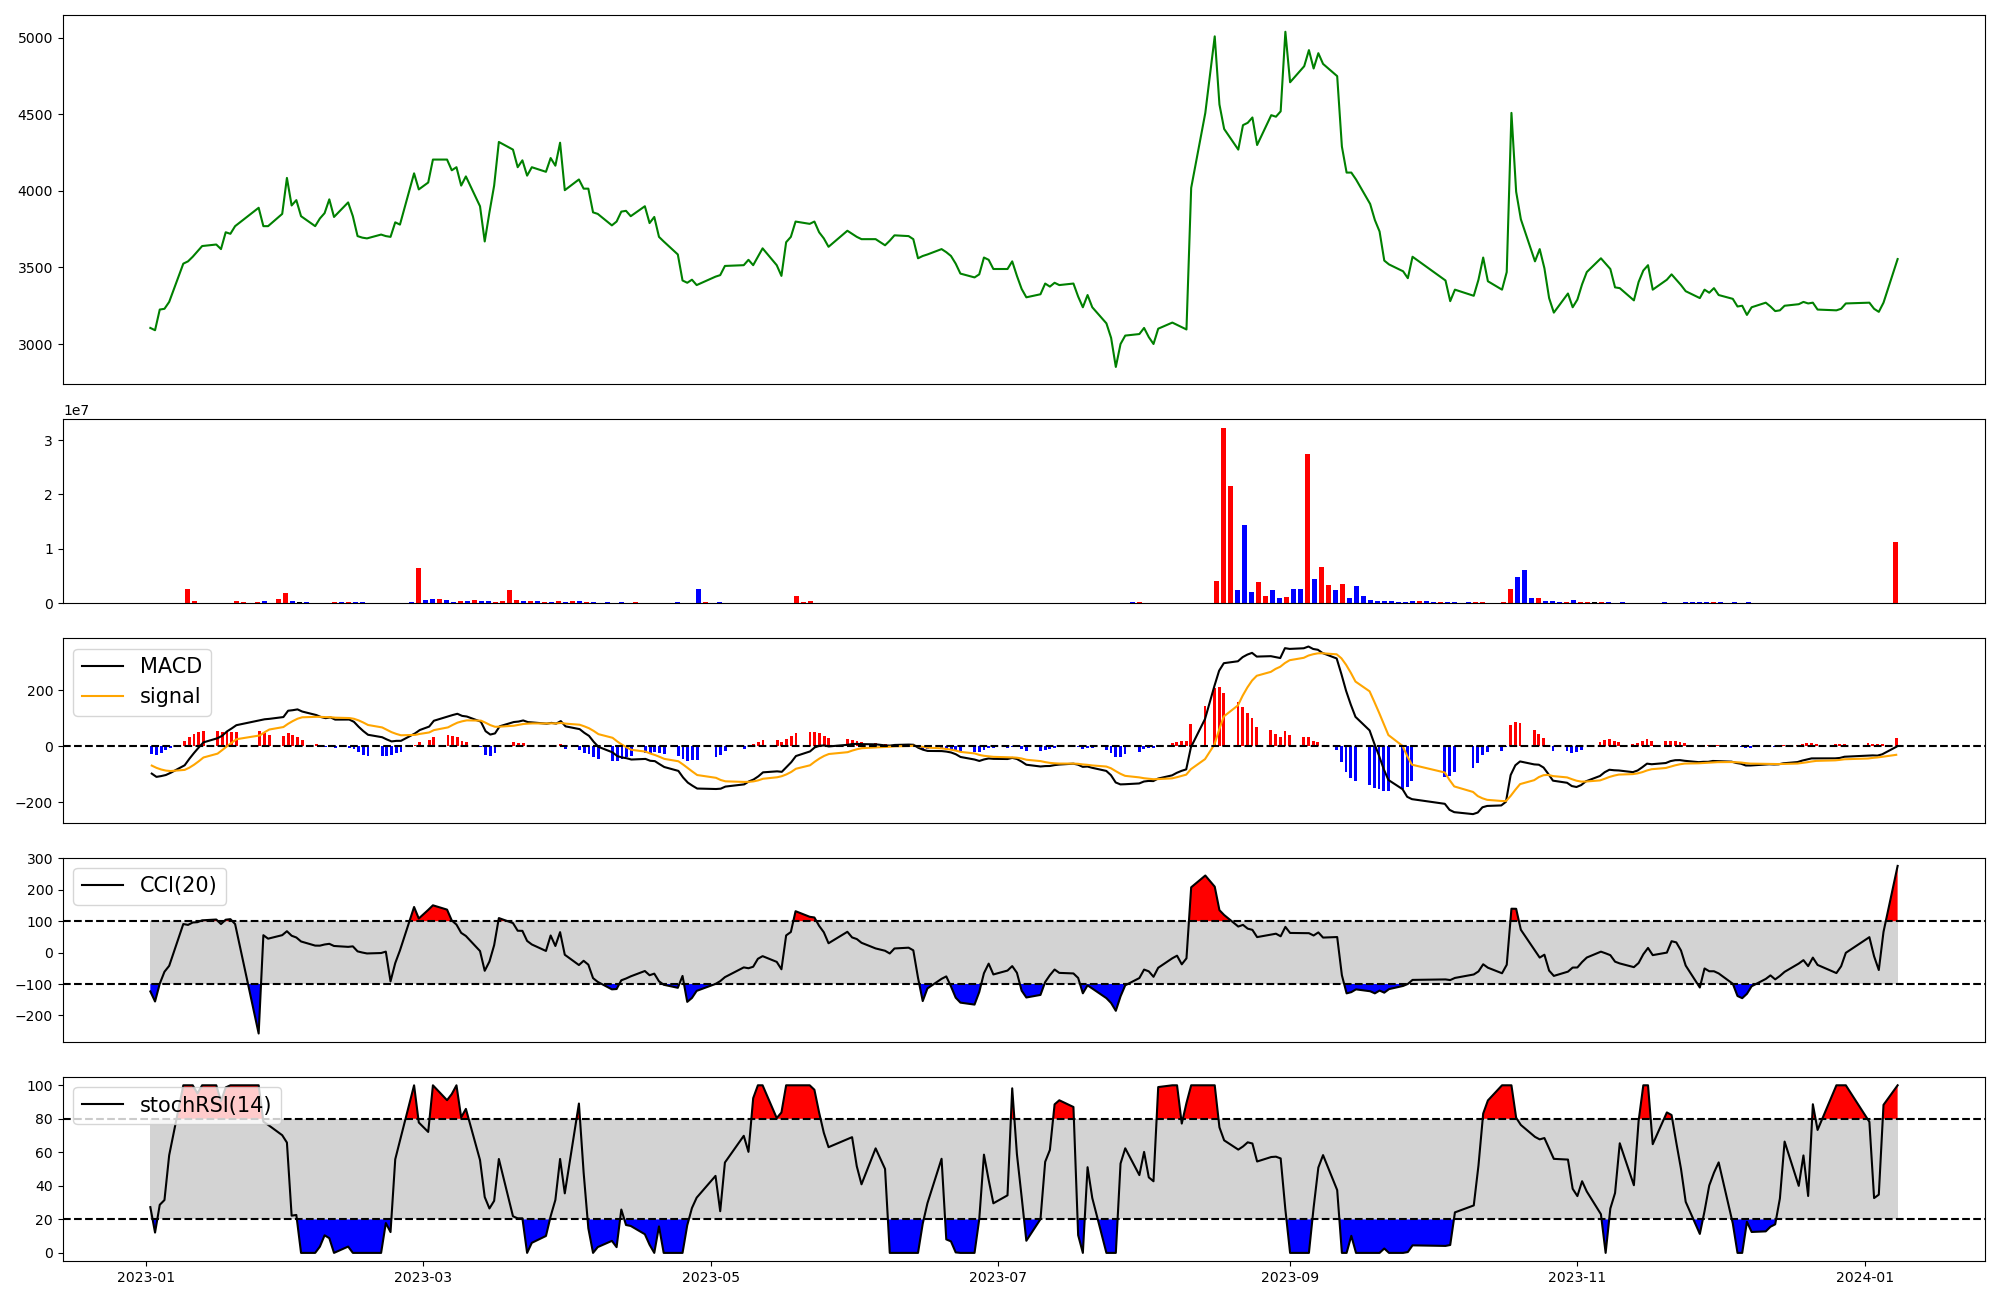Click the 2023-09 date tick label
The height and width of the screenshot is (1300, 2000).
tap(1289, 1277)
